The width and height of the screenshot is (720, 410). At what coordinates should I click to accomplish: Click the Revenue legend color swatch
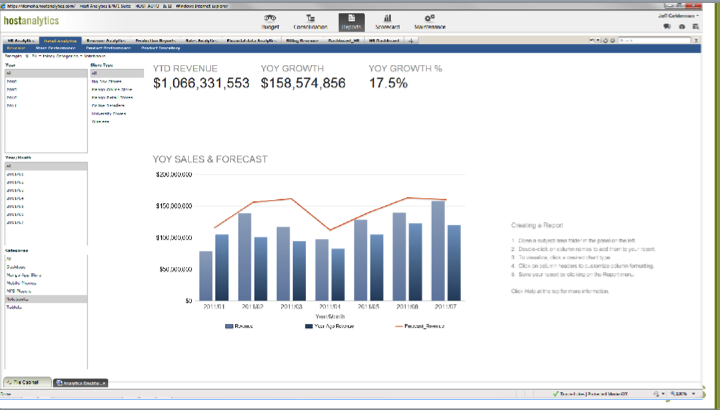229,326
